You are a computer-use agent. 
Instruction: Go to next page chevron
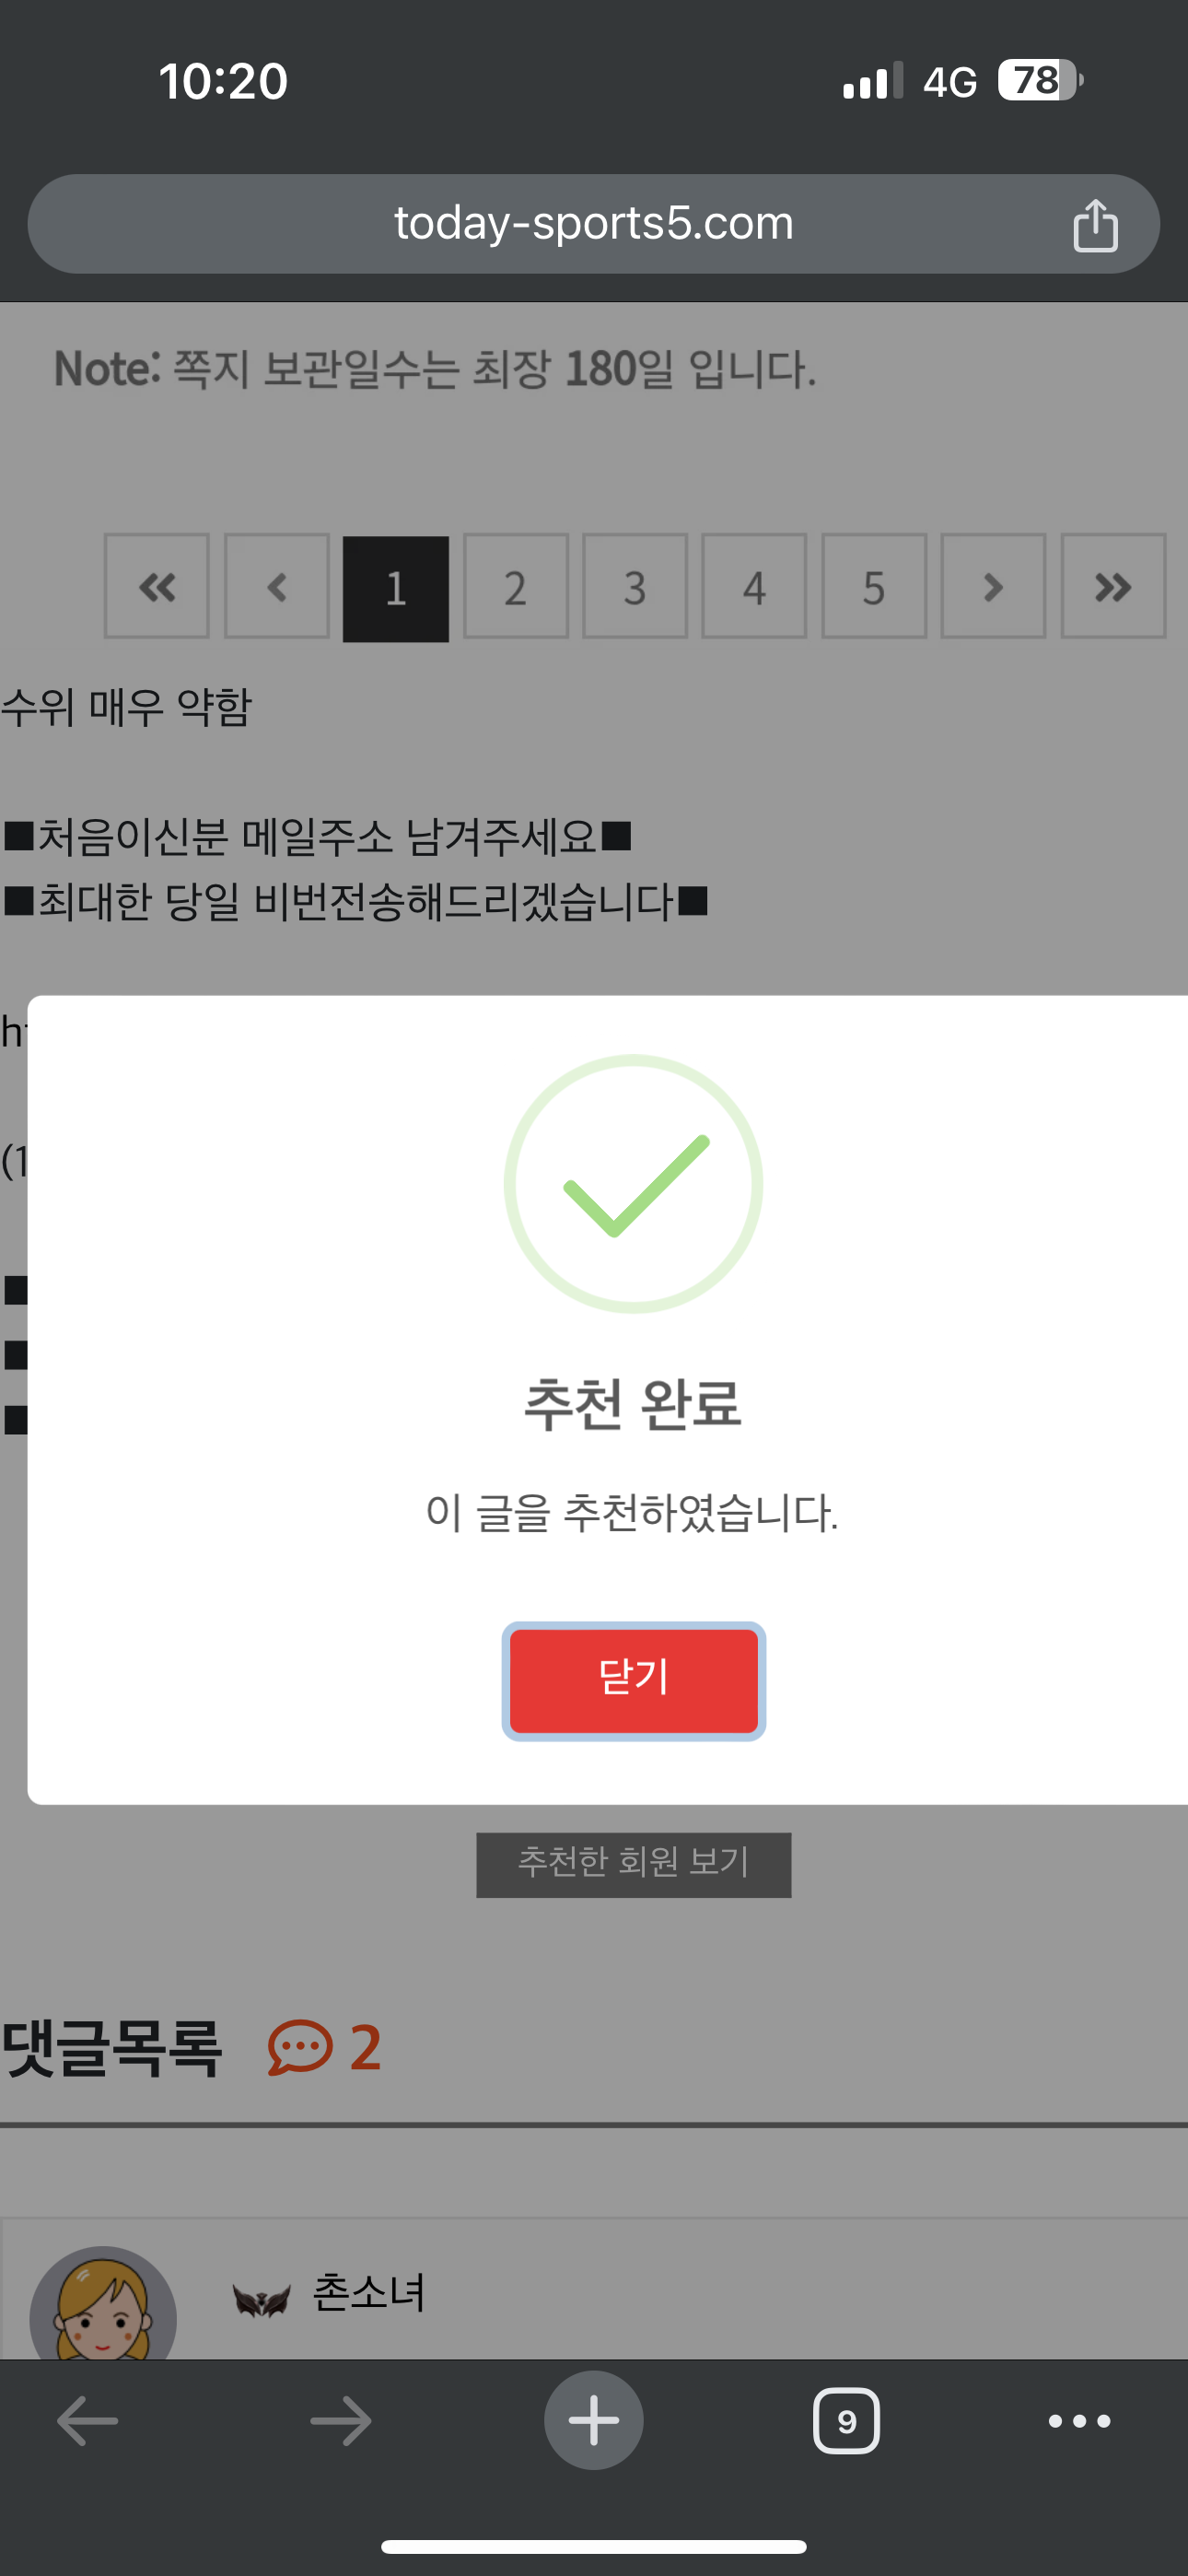point(993,587)
